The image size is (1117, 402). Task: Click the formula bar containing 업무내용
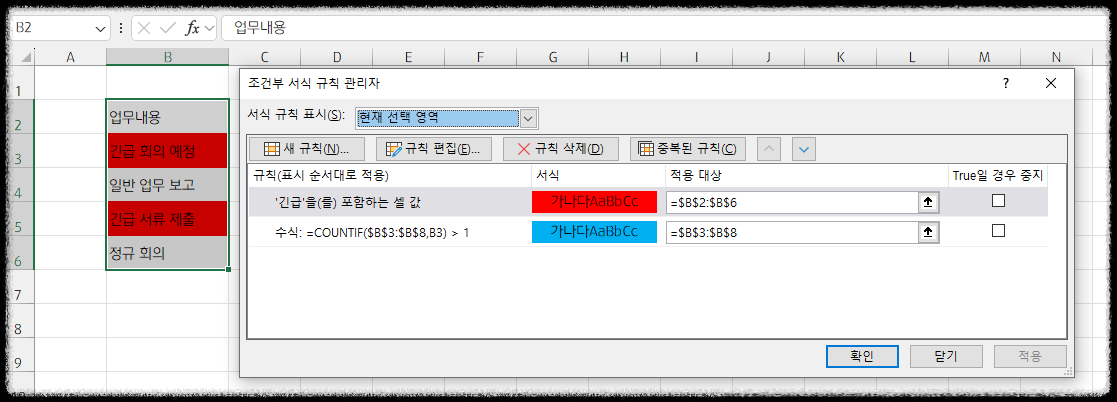663,28
